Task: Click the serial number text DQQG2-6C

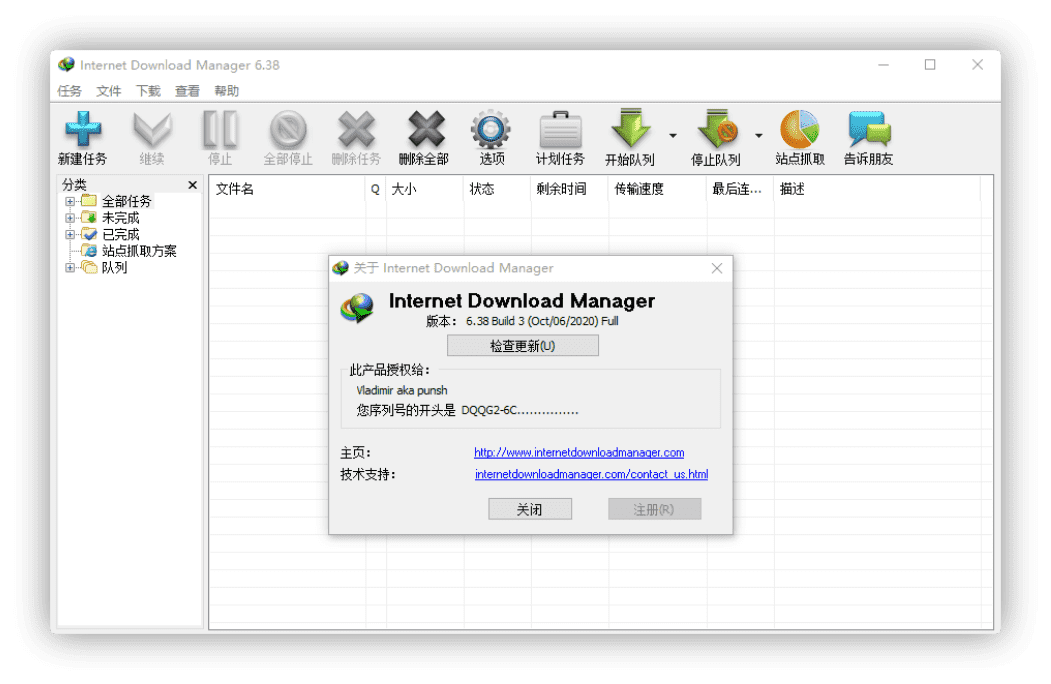Action: 489,410
